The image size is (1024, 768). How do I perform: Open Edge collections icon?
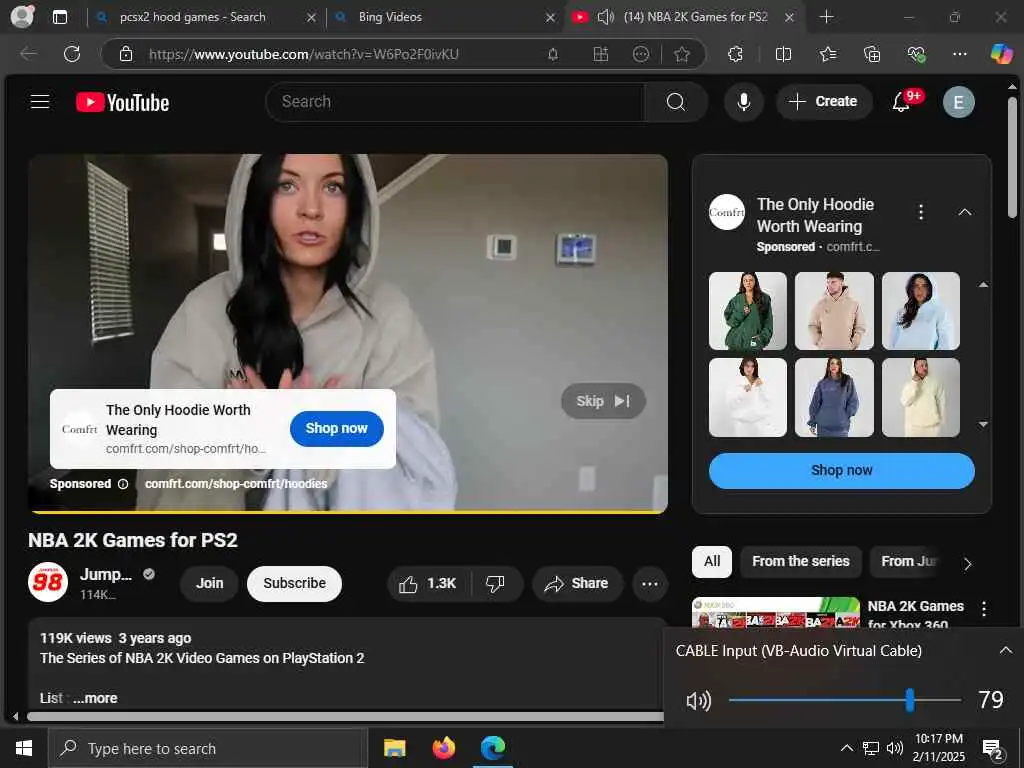tap(872, 54)
